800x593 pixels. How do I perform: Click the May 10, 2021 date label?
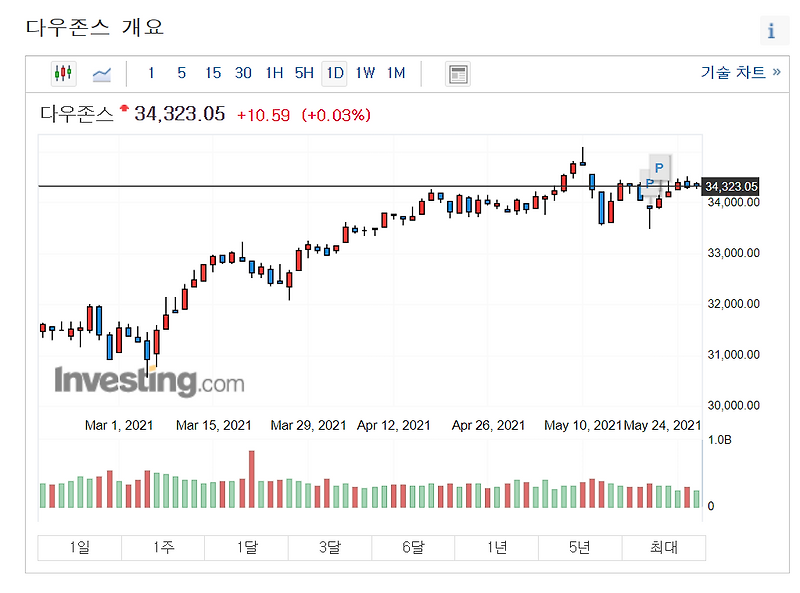pos(583,426)
